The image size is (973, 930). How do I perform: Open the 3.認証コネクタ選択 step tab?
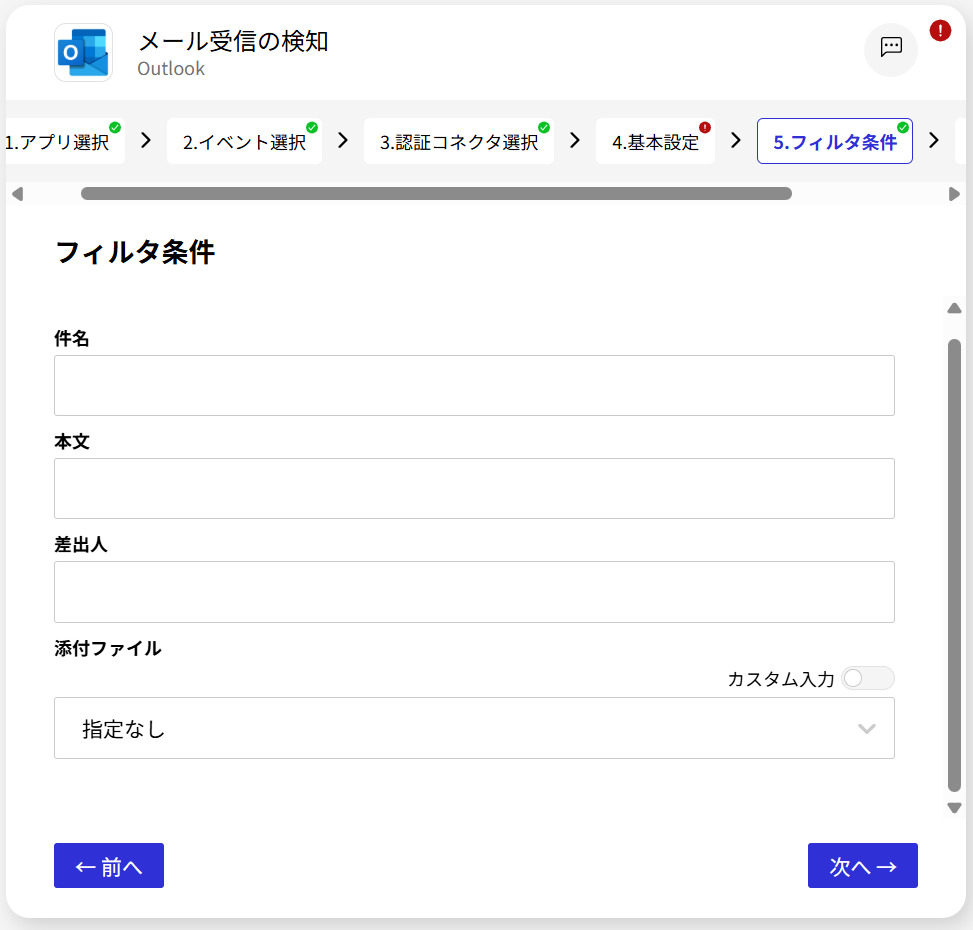tap(458, 142)
